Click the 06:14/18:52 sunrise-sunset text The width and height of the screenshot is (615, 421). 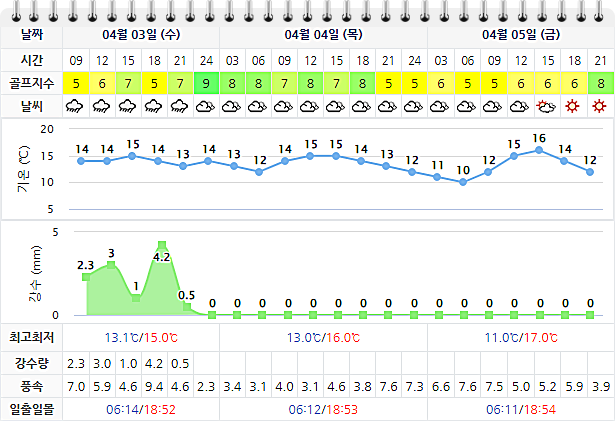tap(141, 410)
